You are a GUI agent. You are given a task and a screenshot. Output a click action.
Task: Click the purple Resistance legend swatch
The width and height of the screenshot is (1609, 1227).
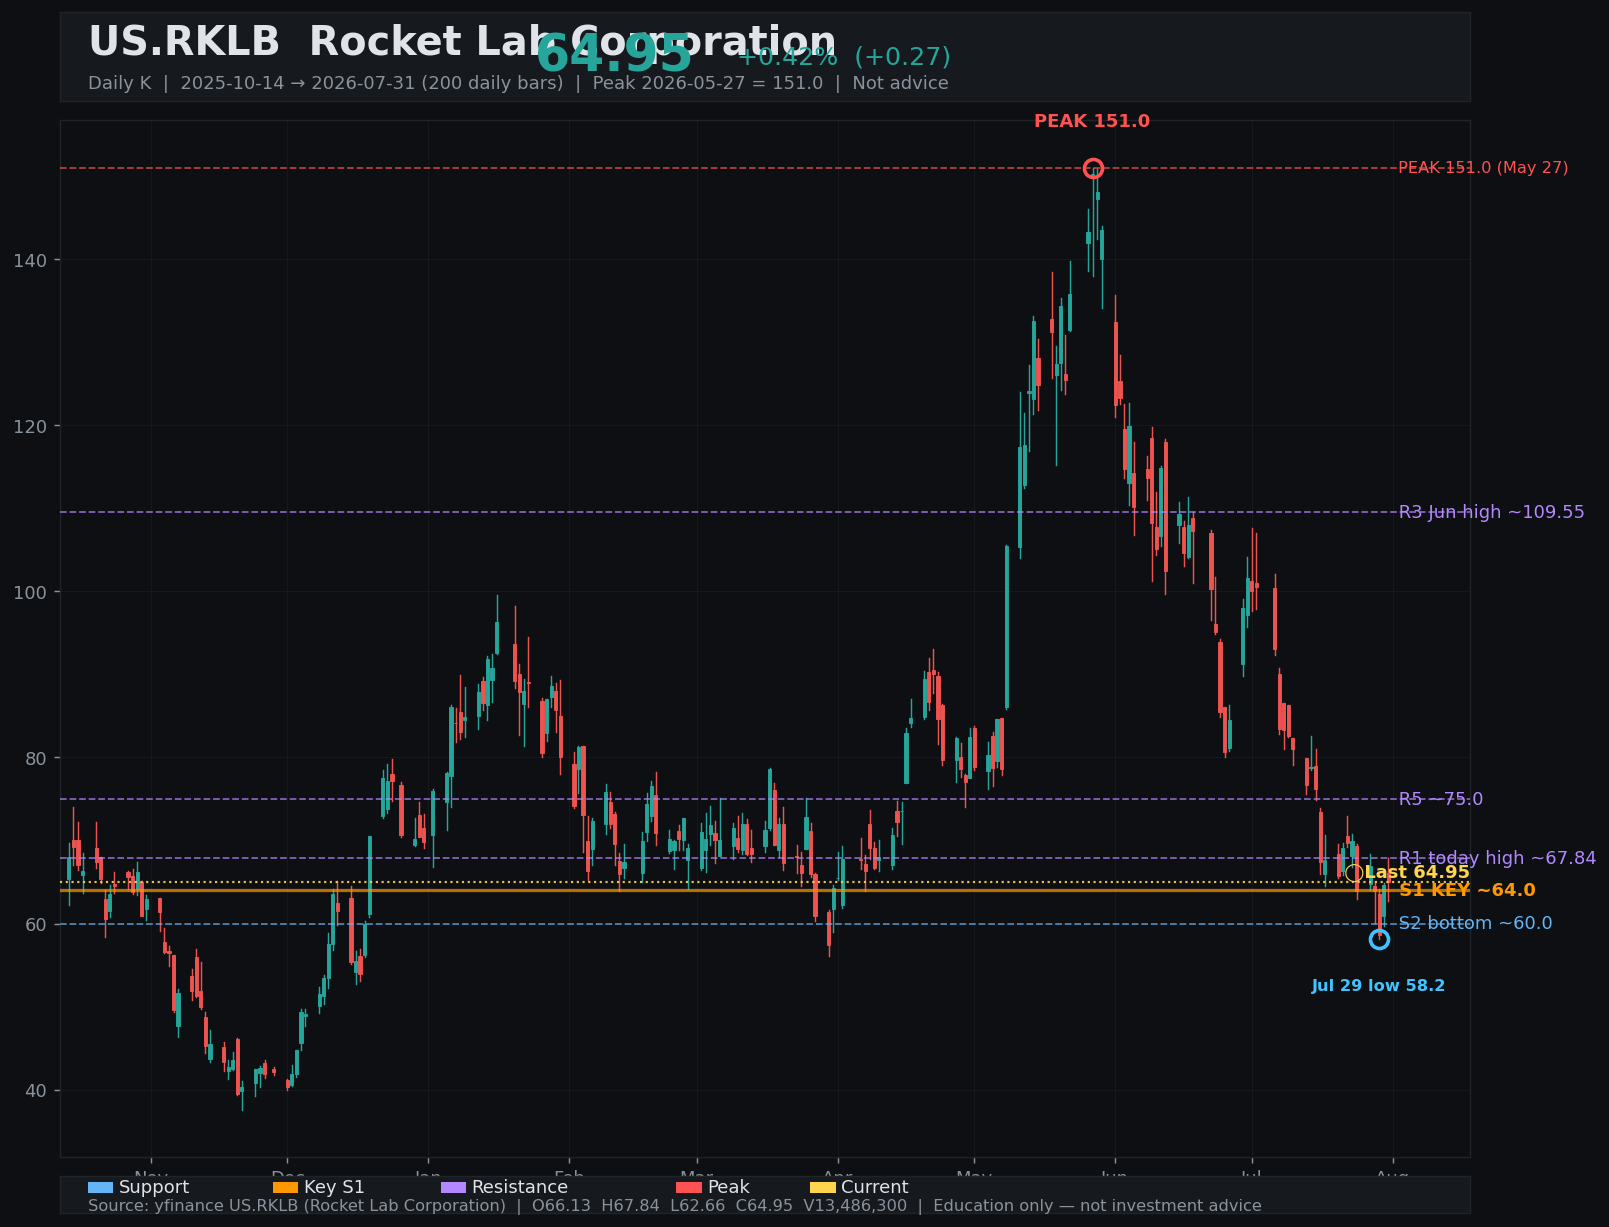tap(453, 1188)
